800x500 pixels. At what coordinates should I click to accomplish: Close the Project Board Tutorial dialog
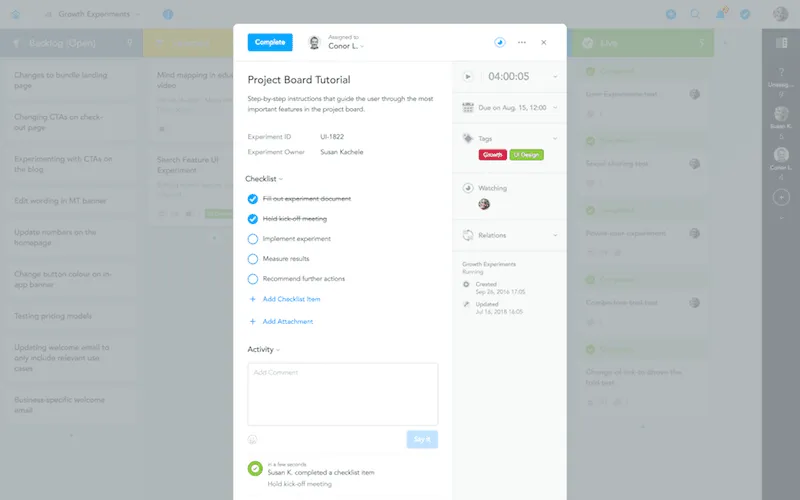coord(543,42)
